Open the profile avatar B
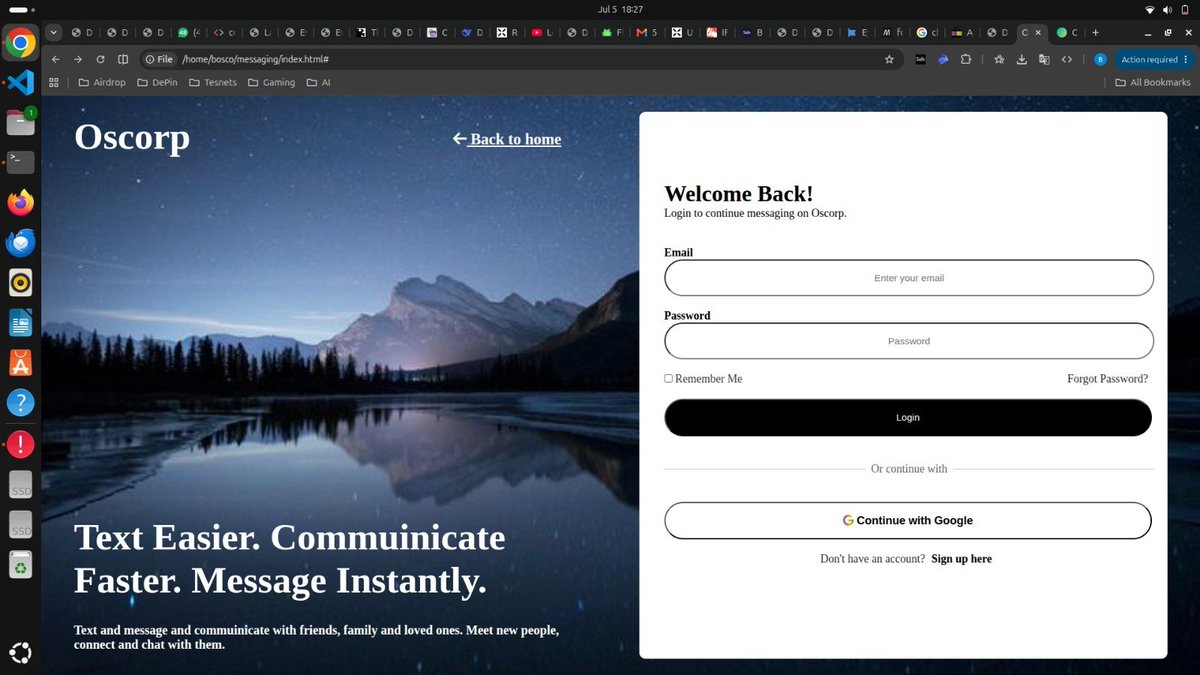Image resolution: width=1200 pixels, height=675 pixels. pyautogui.click(x=1100, y=59)
